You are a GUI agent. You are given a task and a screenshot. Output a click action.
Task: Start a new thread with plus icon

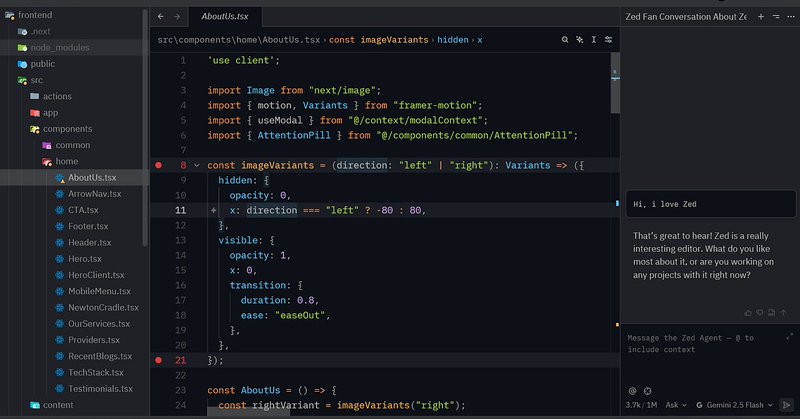point(761,16)
